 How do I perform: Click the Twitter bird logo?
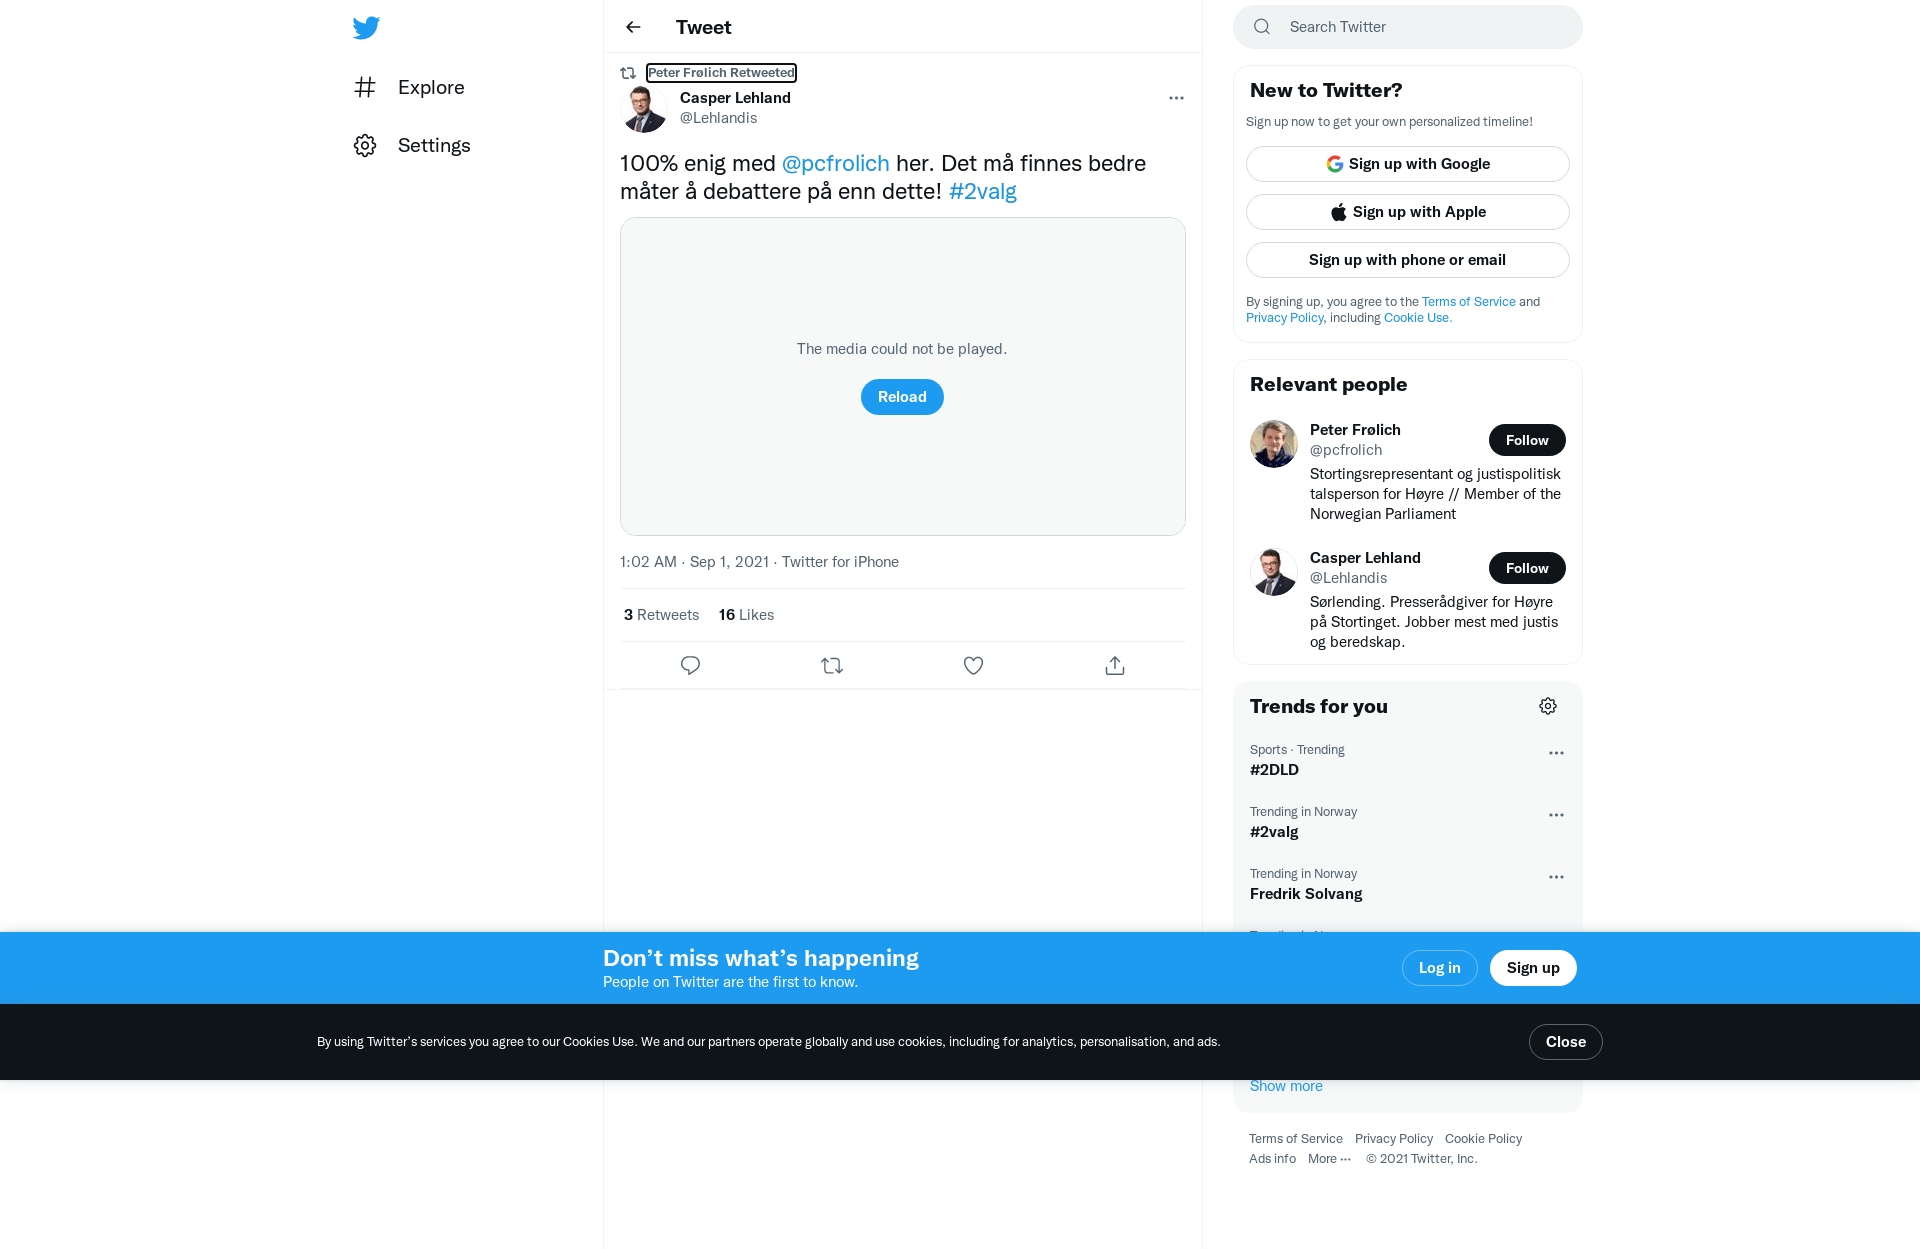coord(366,27)
